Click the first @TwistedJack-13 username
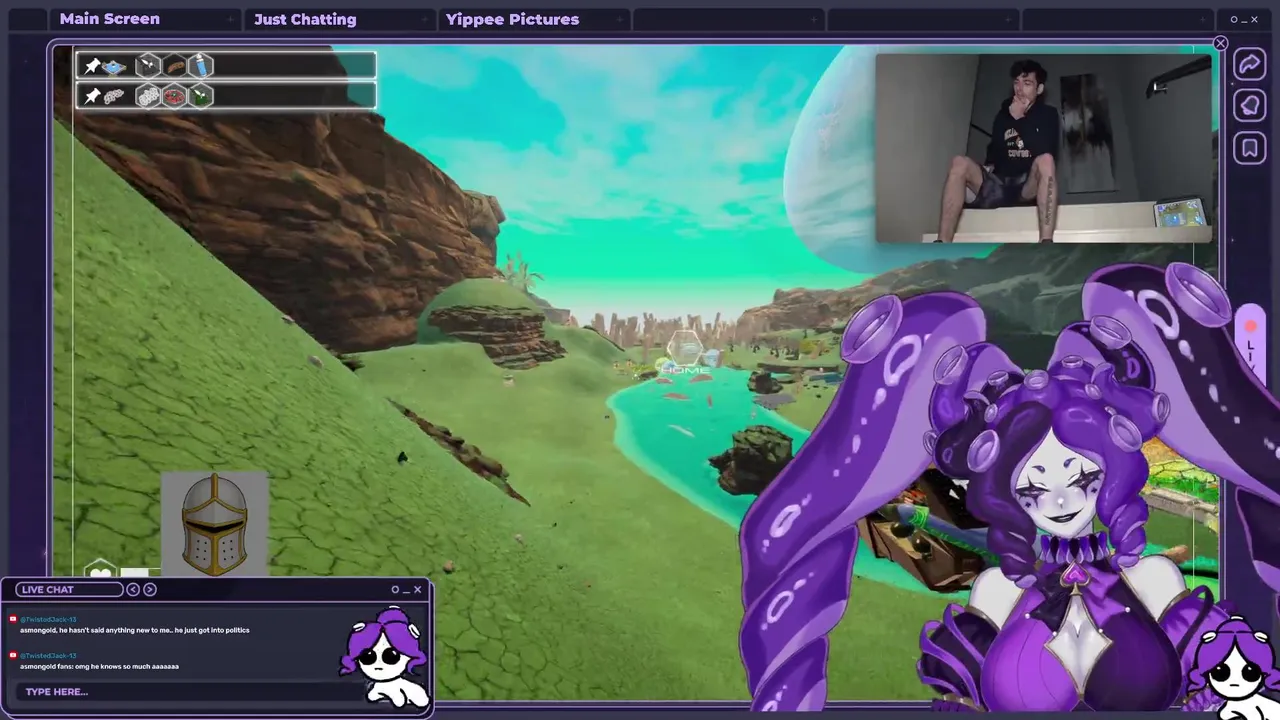 (x=48, y=619)
